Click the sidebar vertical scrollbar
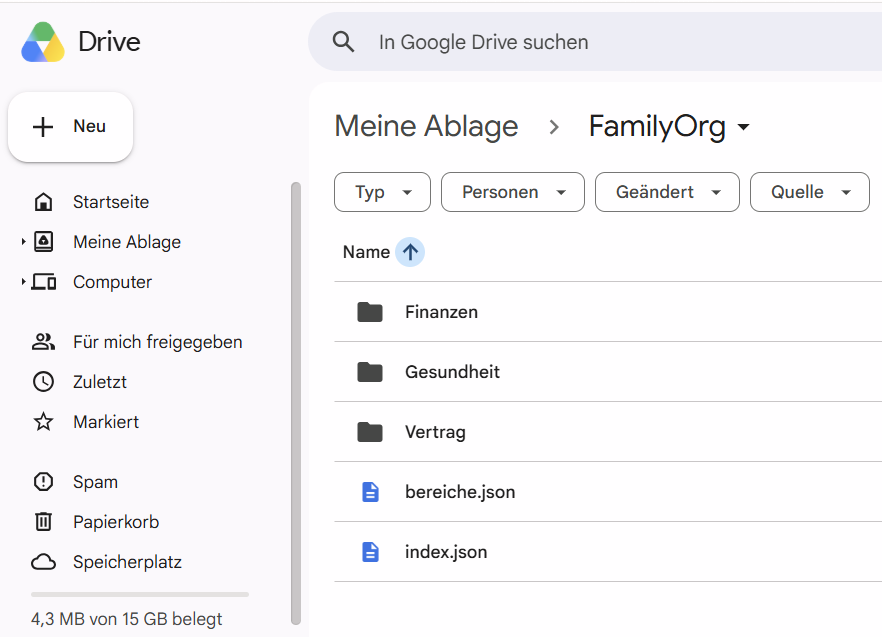This screenshot has height=637, width=882. click(x=296, y=403)
